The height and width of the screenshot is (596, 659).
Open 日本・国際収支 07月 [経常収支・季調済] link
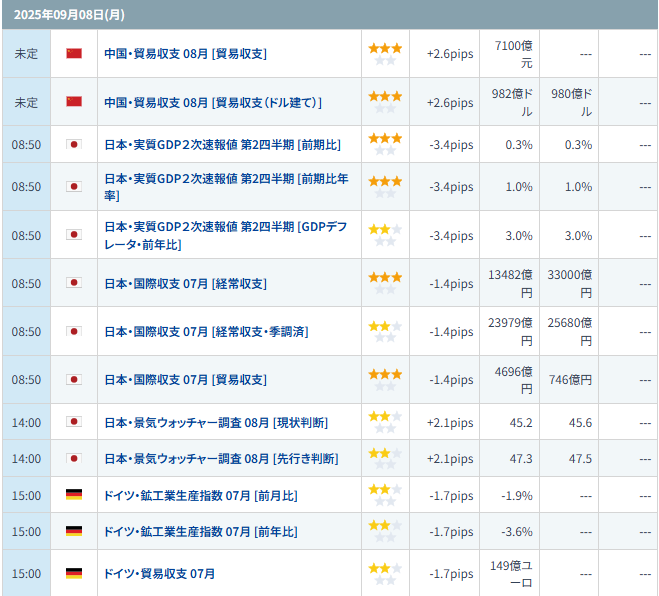tap(206, 332)
